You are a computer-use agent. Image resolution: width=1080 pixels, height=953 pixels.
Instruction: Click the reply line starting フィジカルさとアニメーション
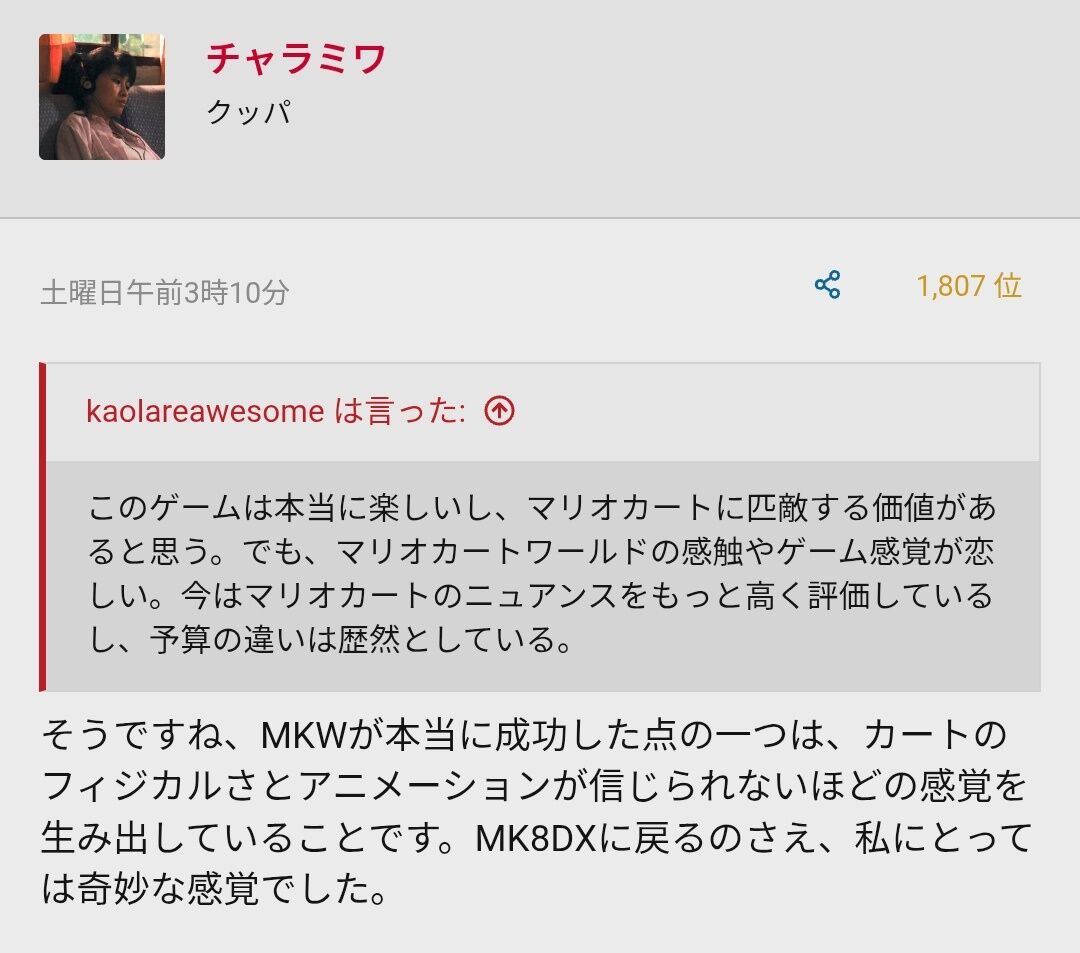534,786
